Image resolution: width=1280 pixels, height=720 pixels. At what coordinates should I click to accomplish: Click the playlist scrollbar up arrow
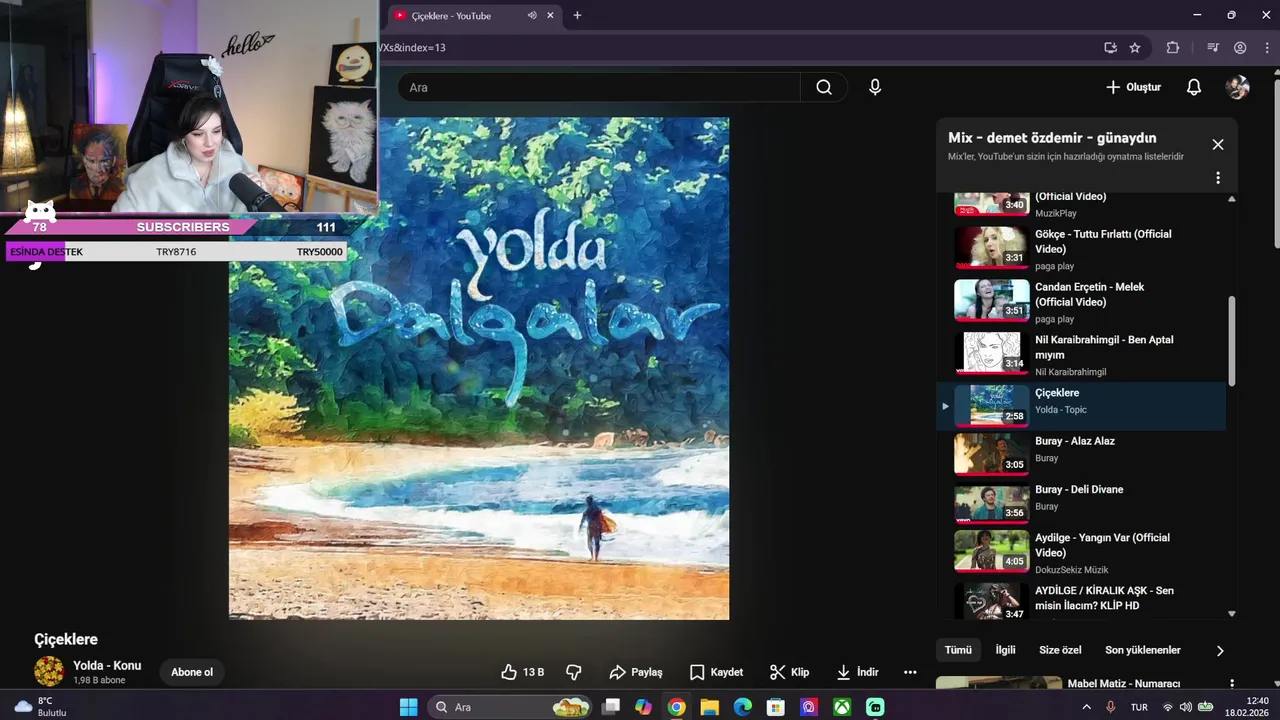1231,198
